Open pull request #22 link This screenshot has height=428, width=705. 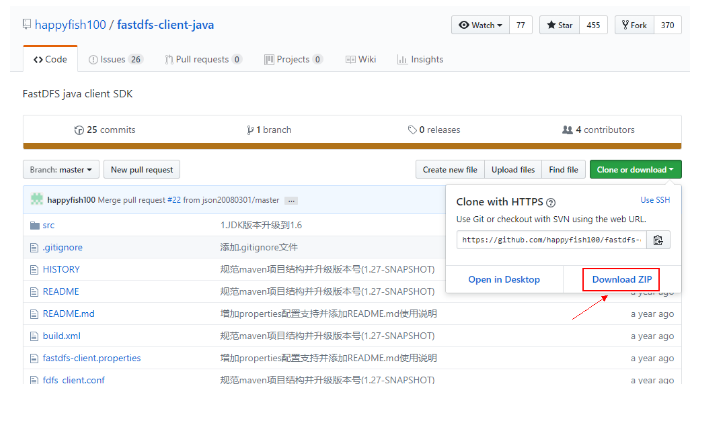[174, 200]
